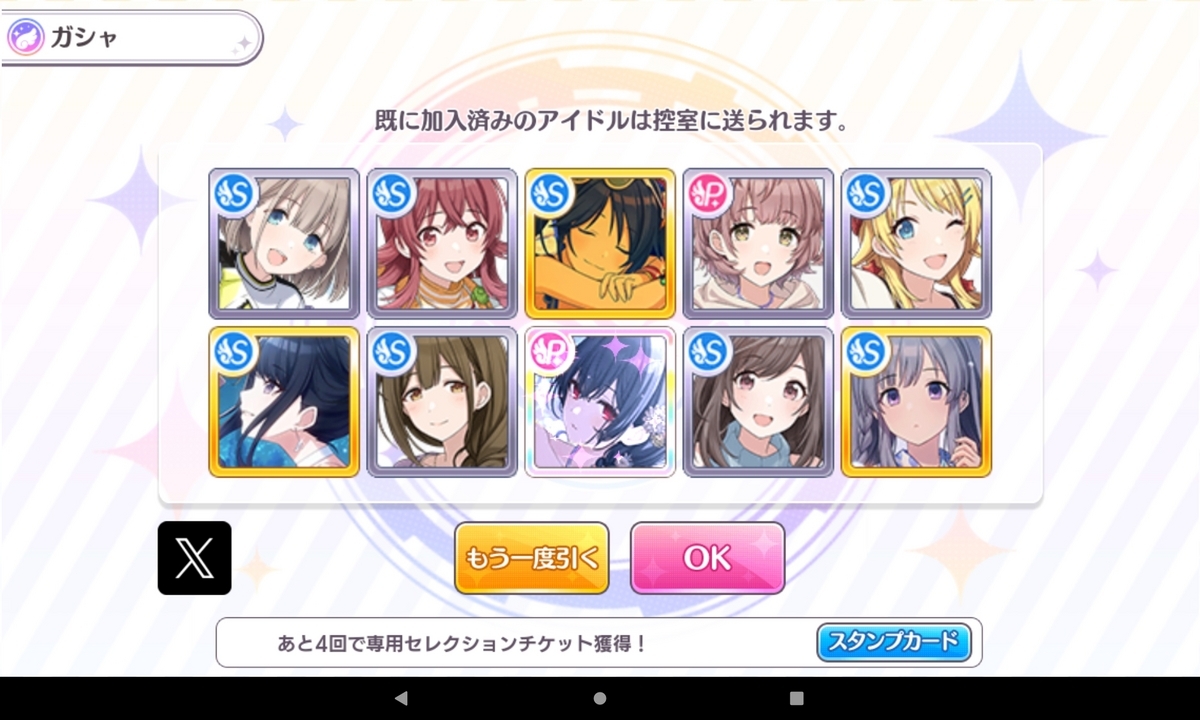
Task: Select the gold-framed silver braided-hair idol card
Action: [916, 401]
